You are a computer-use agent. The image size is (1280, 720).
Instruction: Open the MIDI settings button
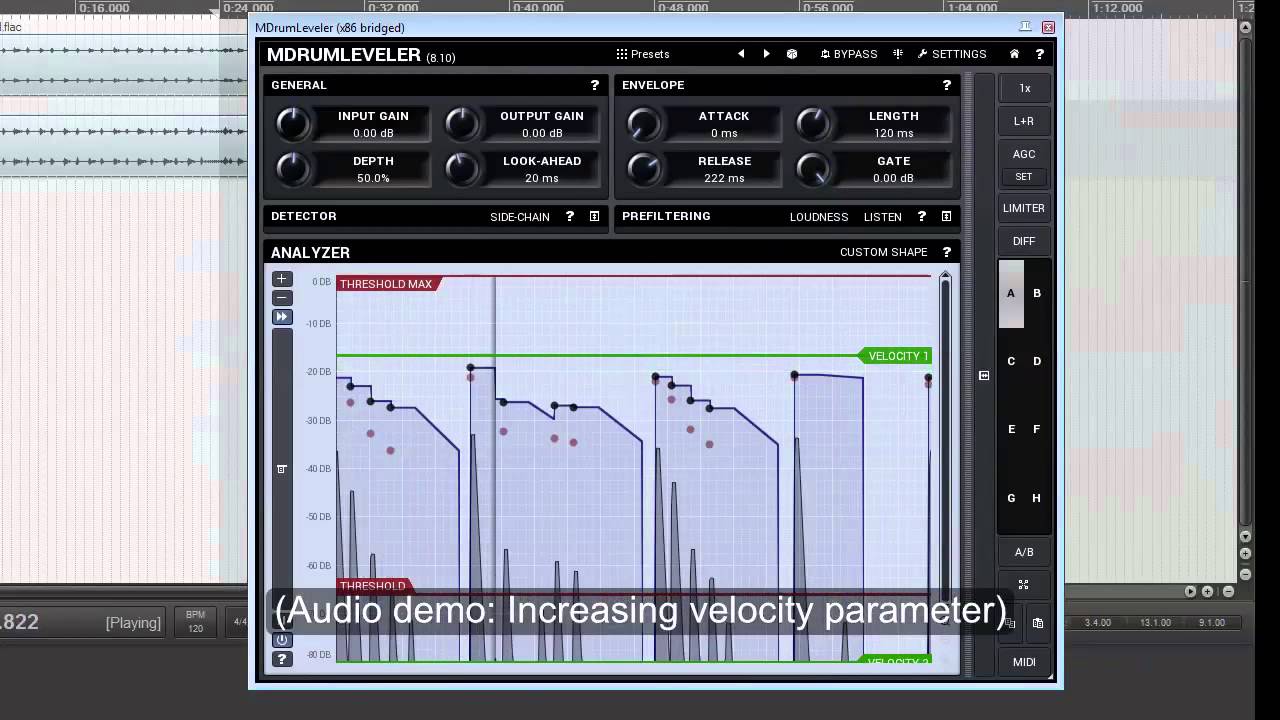click(1024, 662)
